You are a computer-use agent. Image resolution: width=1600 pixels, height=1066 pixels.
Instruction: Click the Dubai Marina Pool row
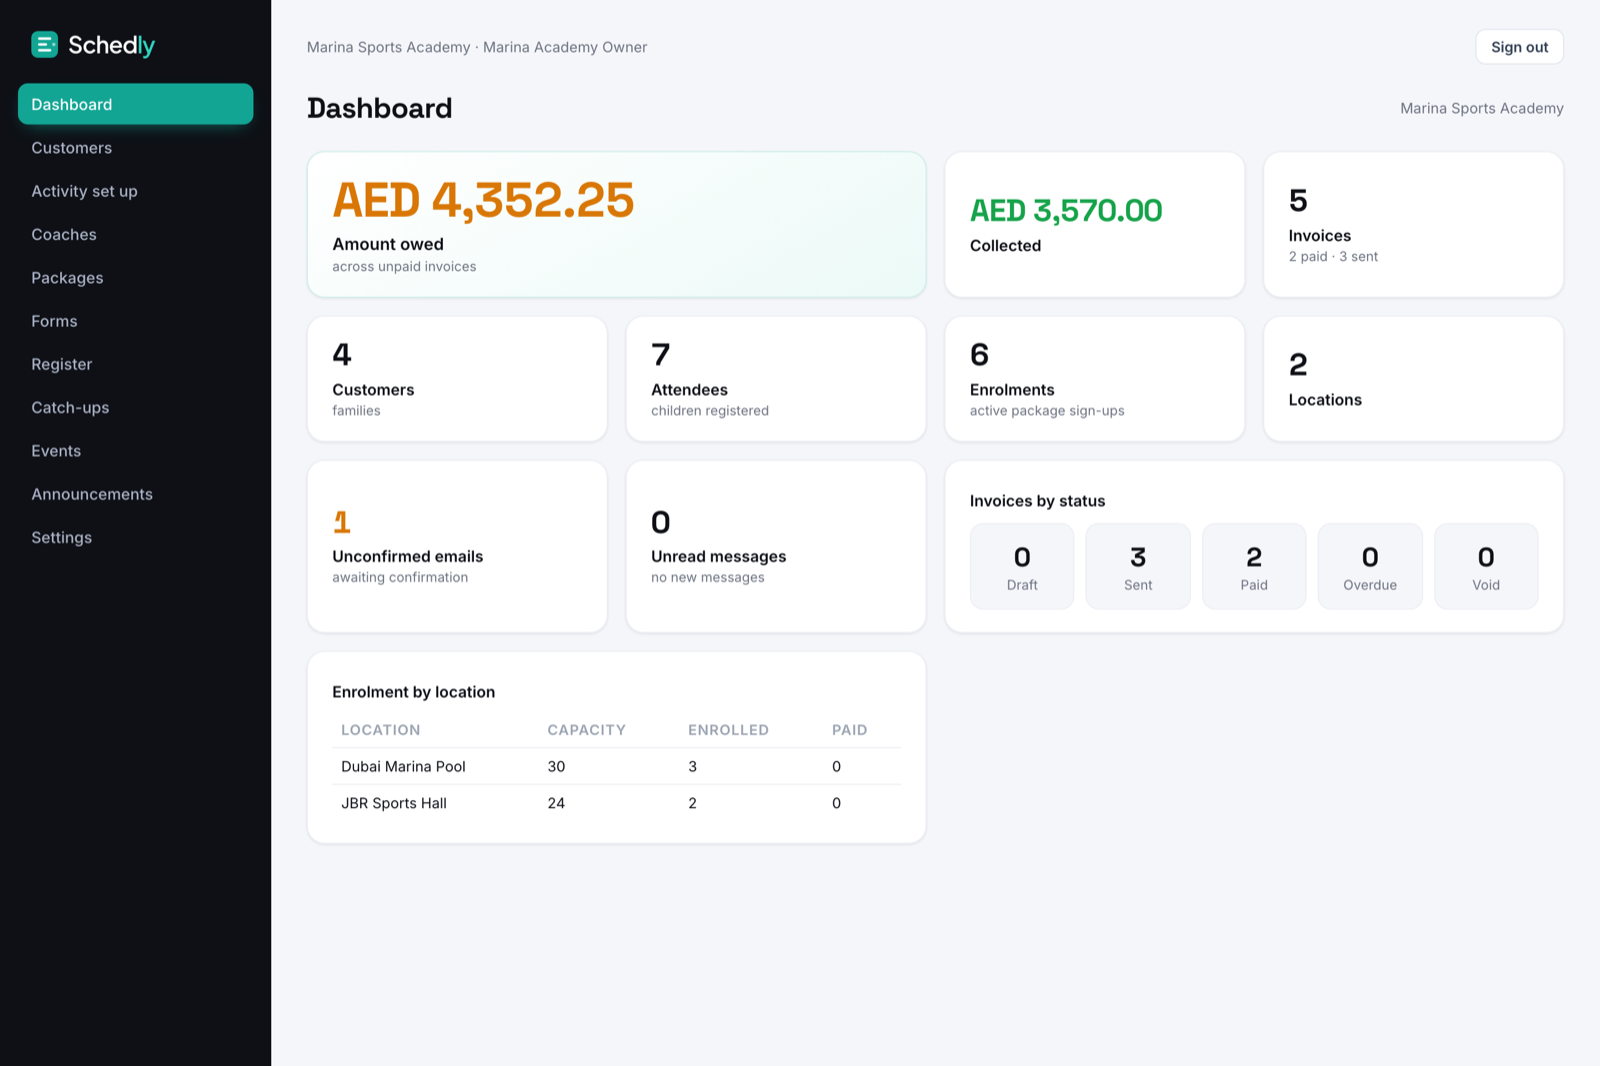(x=616, y=766)
